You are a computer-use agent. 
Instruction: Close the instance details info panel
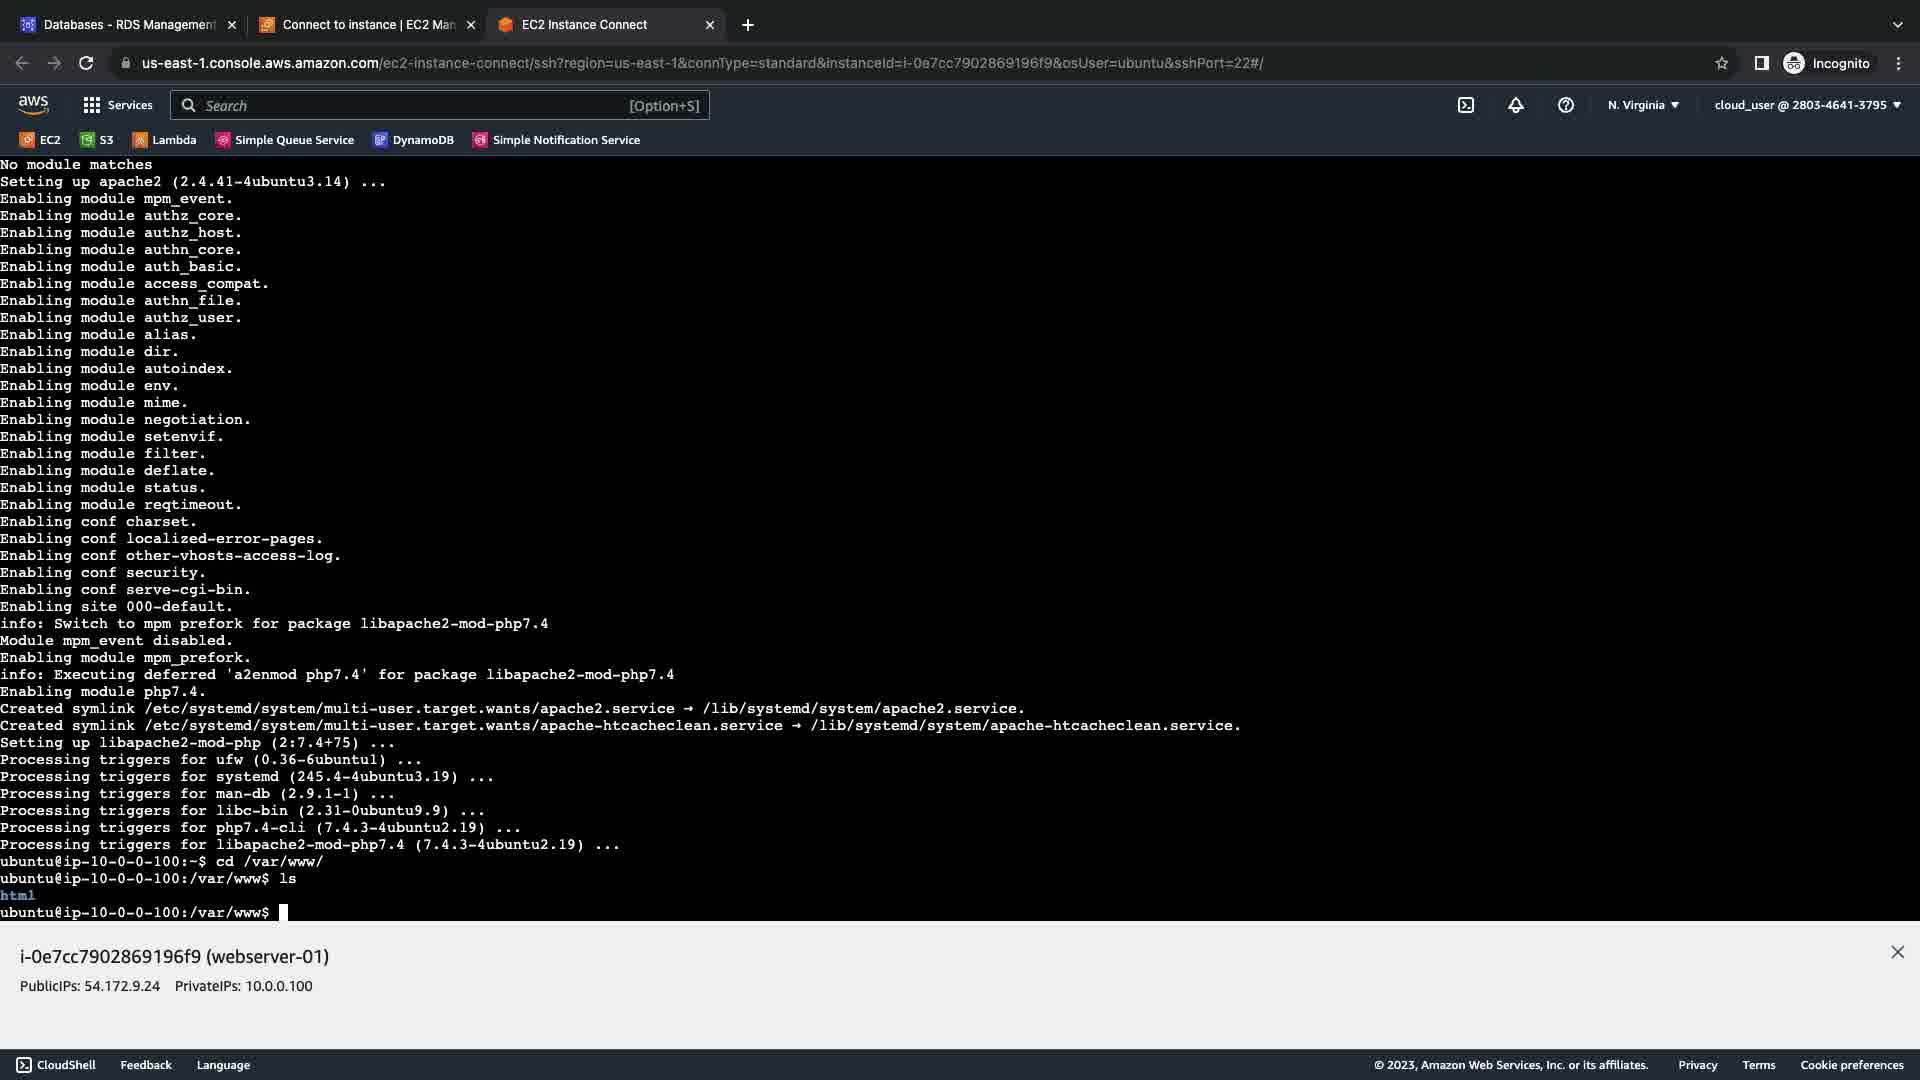[x=1897, y=952]
